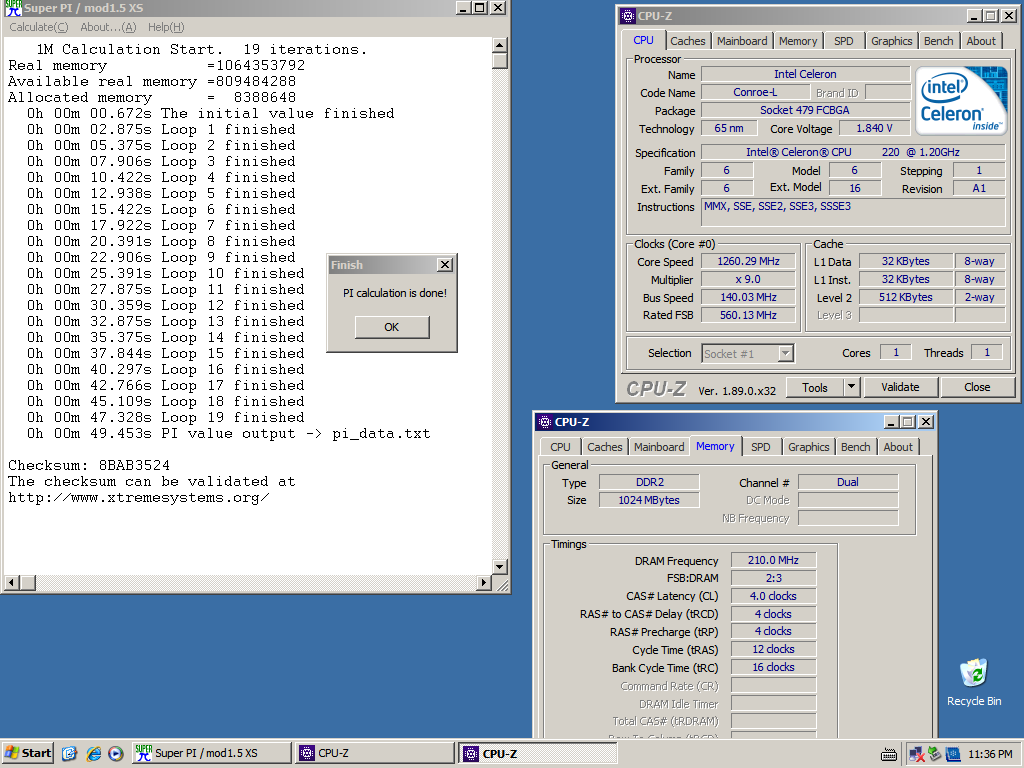Viewport: 1024px width, 768px height.
Task: Click the Memory CPU-Z window title icon
Action: point(545,422)
